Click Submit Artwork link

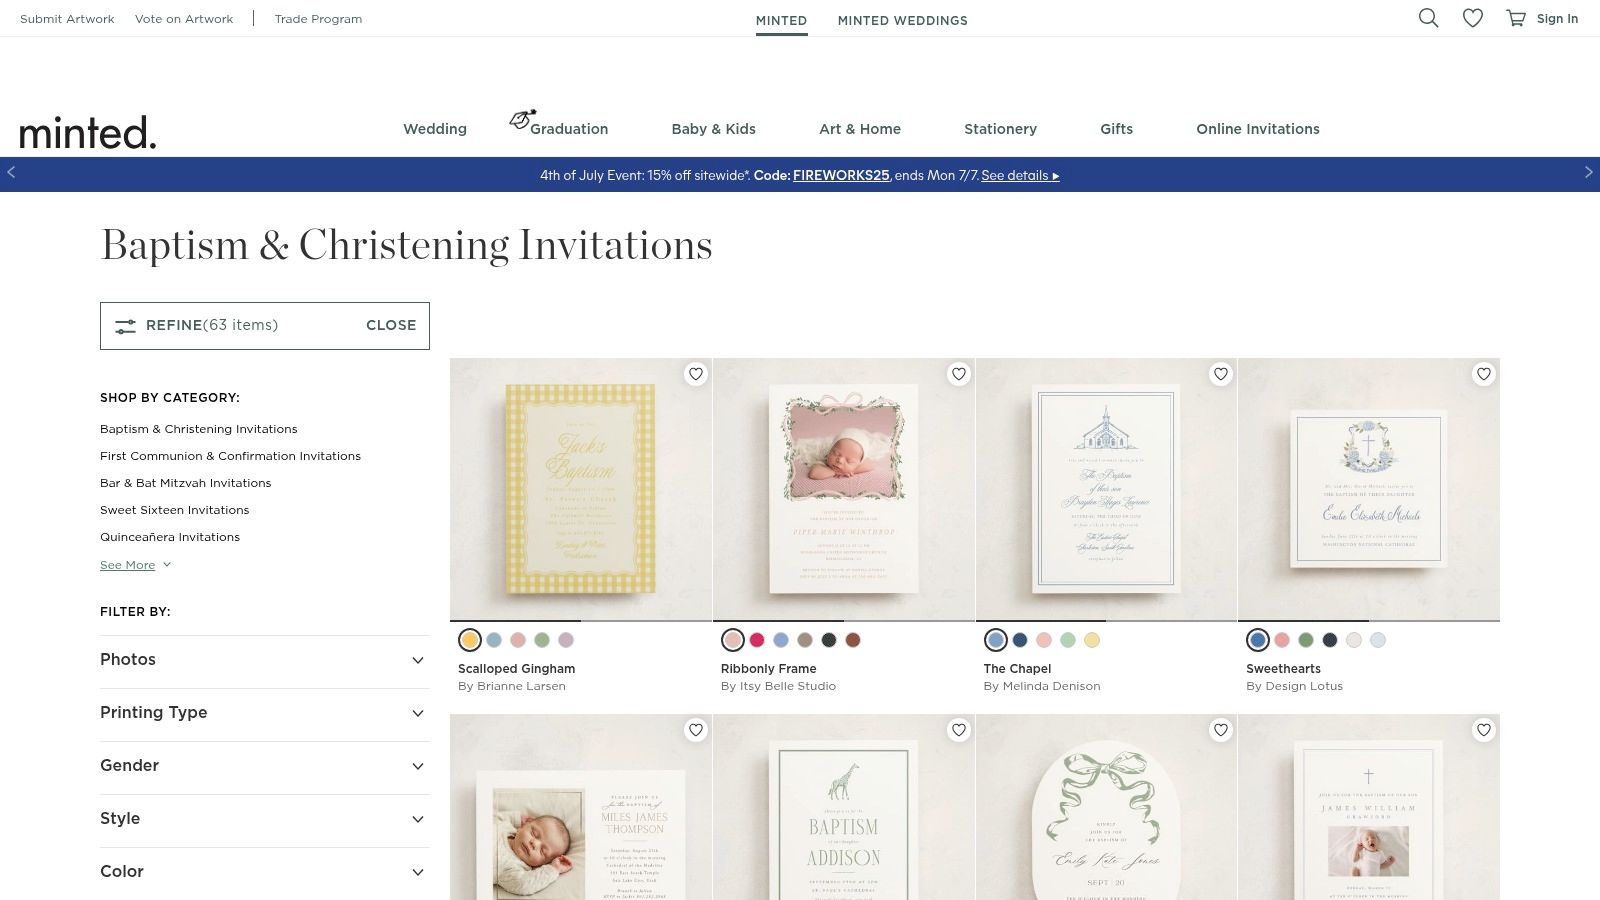pyautogui.click(x=67, y=19)
